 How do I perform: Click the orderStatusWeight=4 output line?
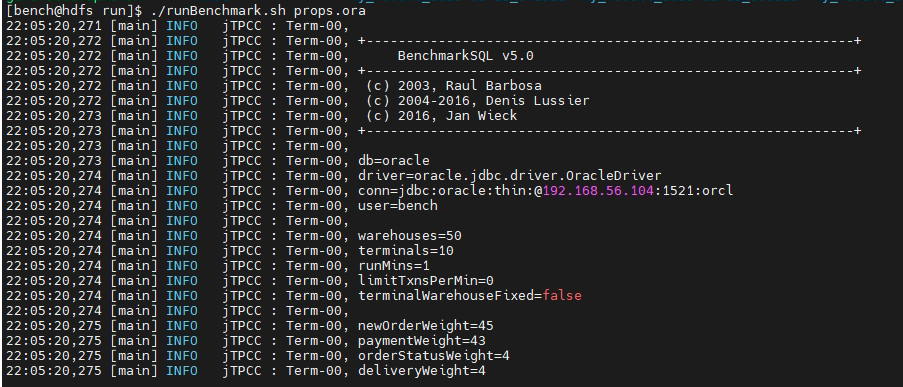click(434, 355)
